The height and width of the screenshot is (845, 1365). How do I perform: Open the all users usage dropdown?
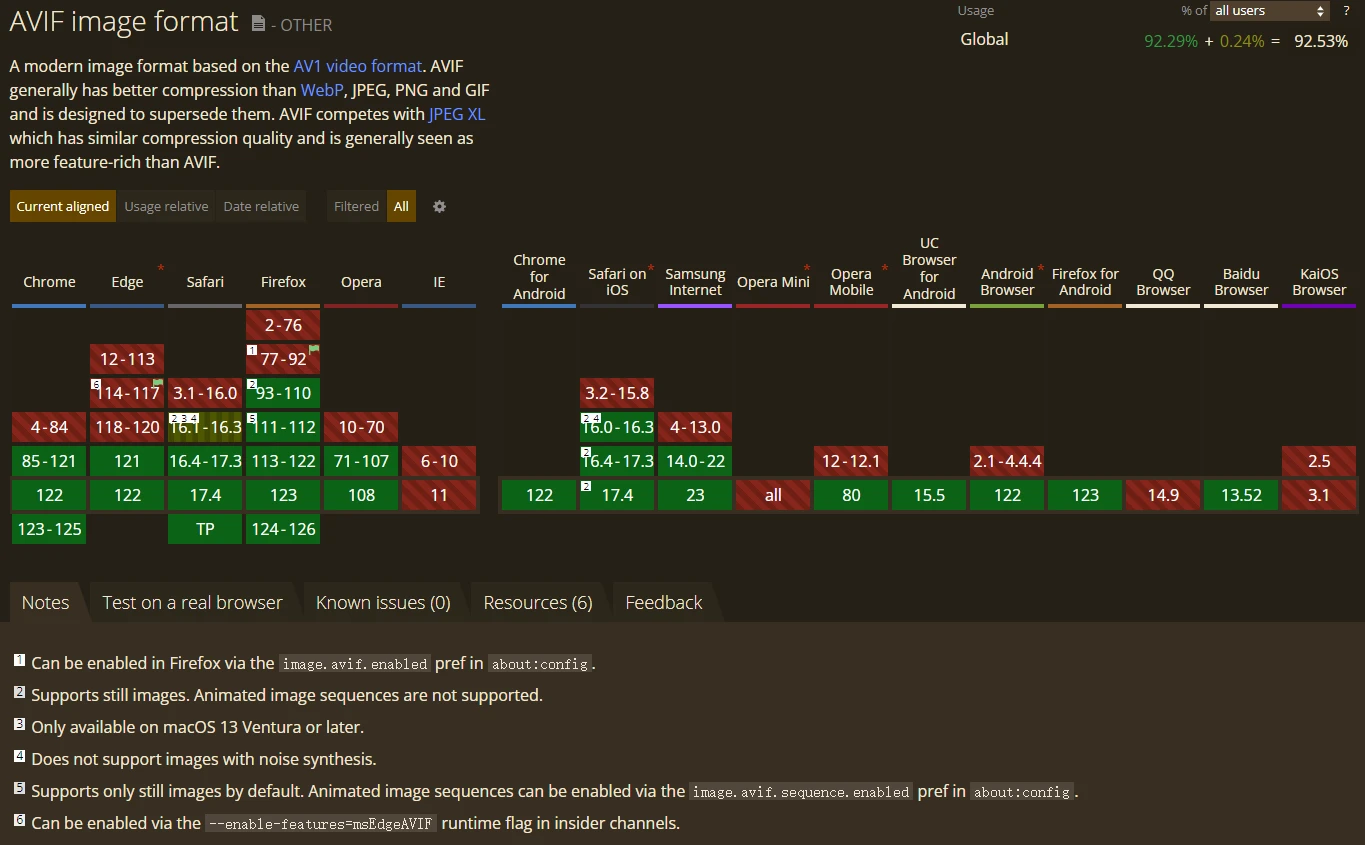[1269, 11]
